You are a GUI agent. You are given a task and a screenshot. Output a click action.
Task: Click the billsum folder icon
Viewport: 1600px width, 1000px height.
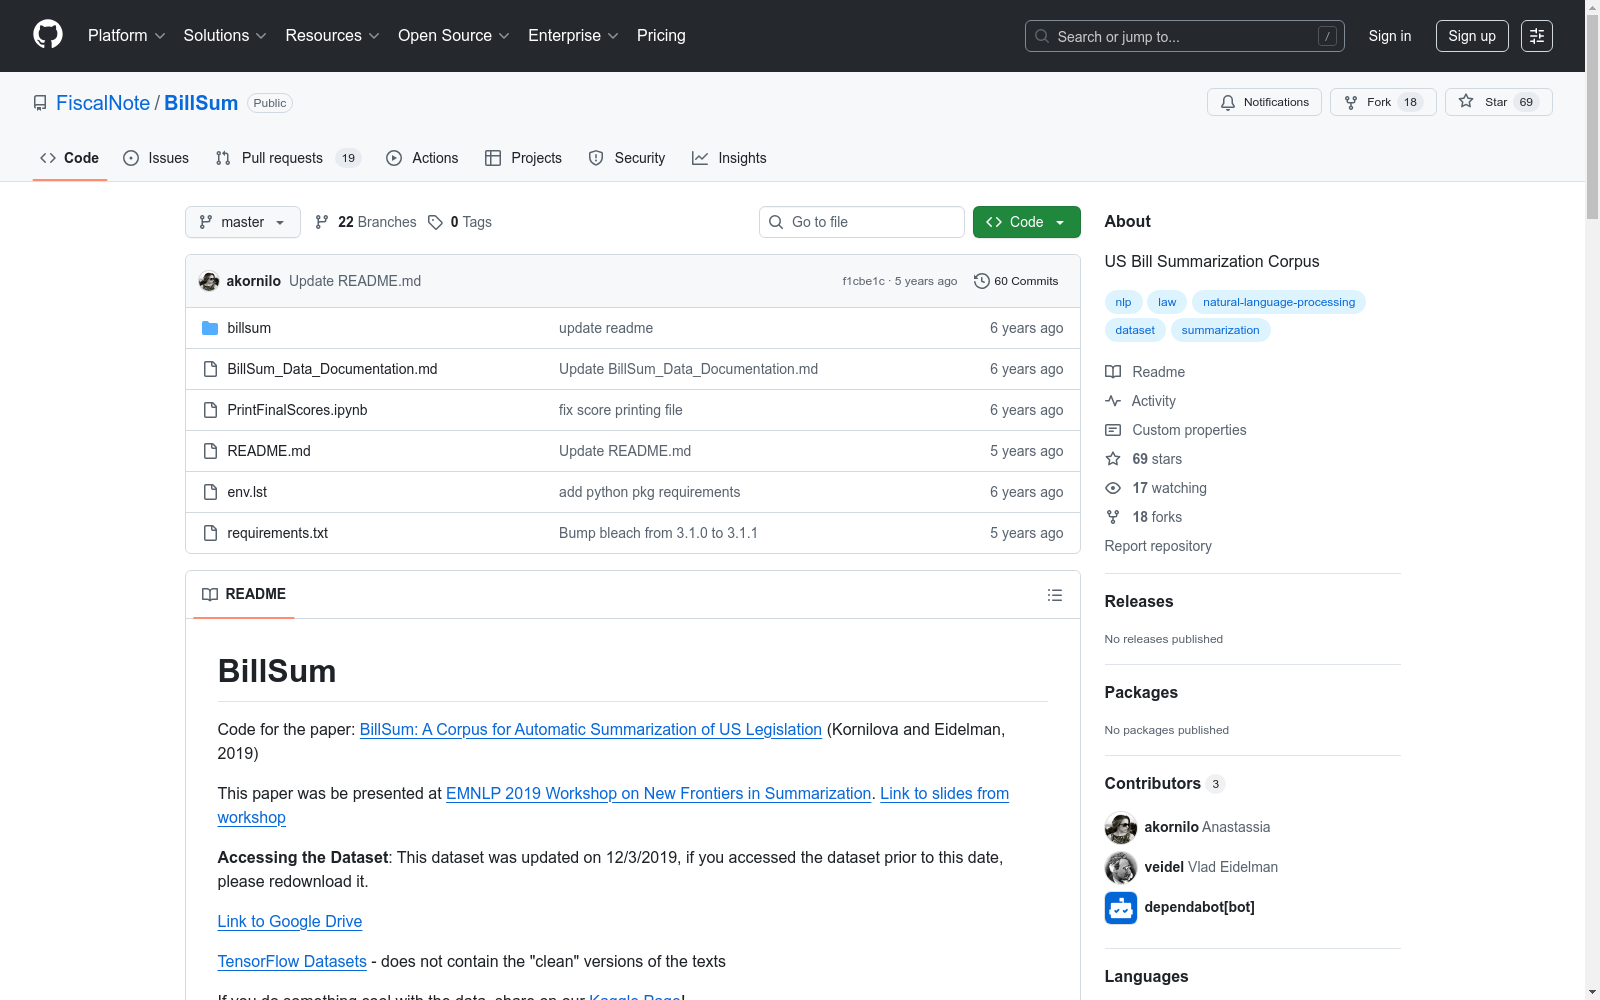coord(210,328)
